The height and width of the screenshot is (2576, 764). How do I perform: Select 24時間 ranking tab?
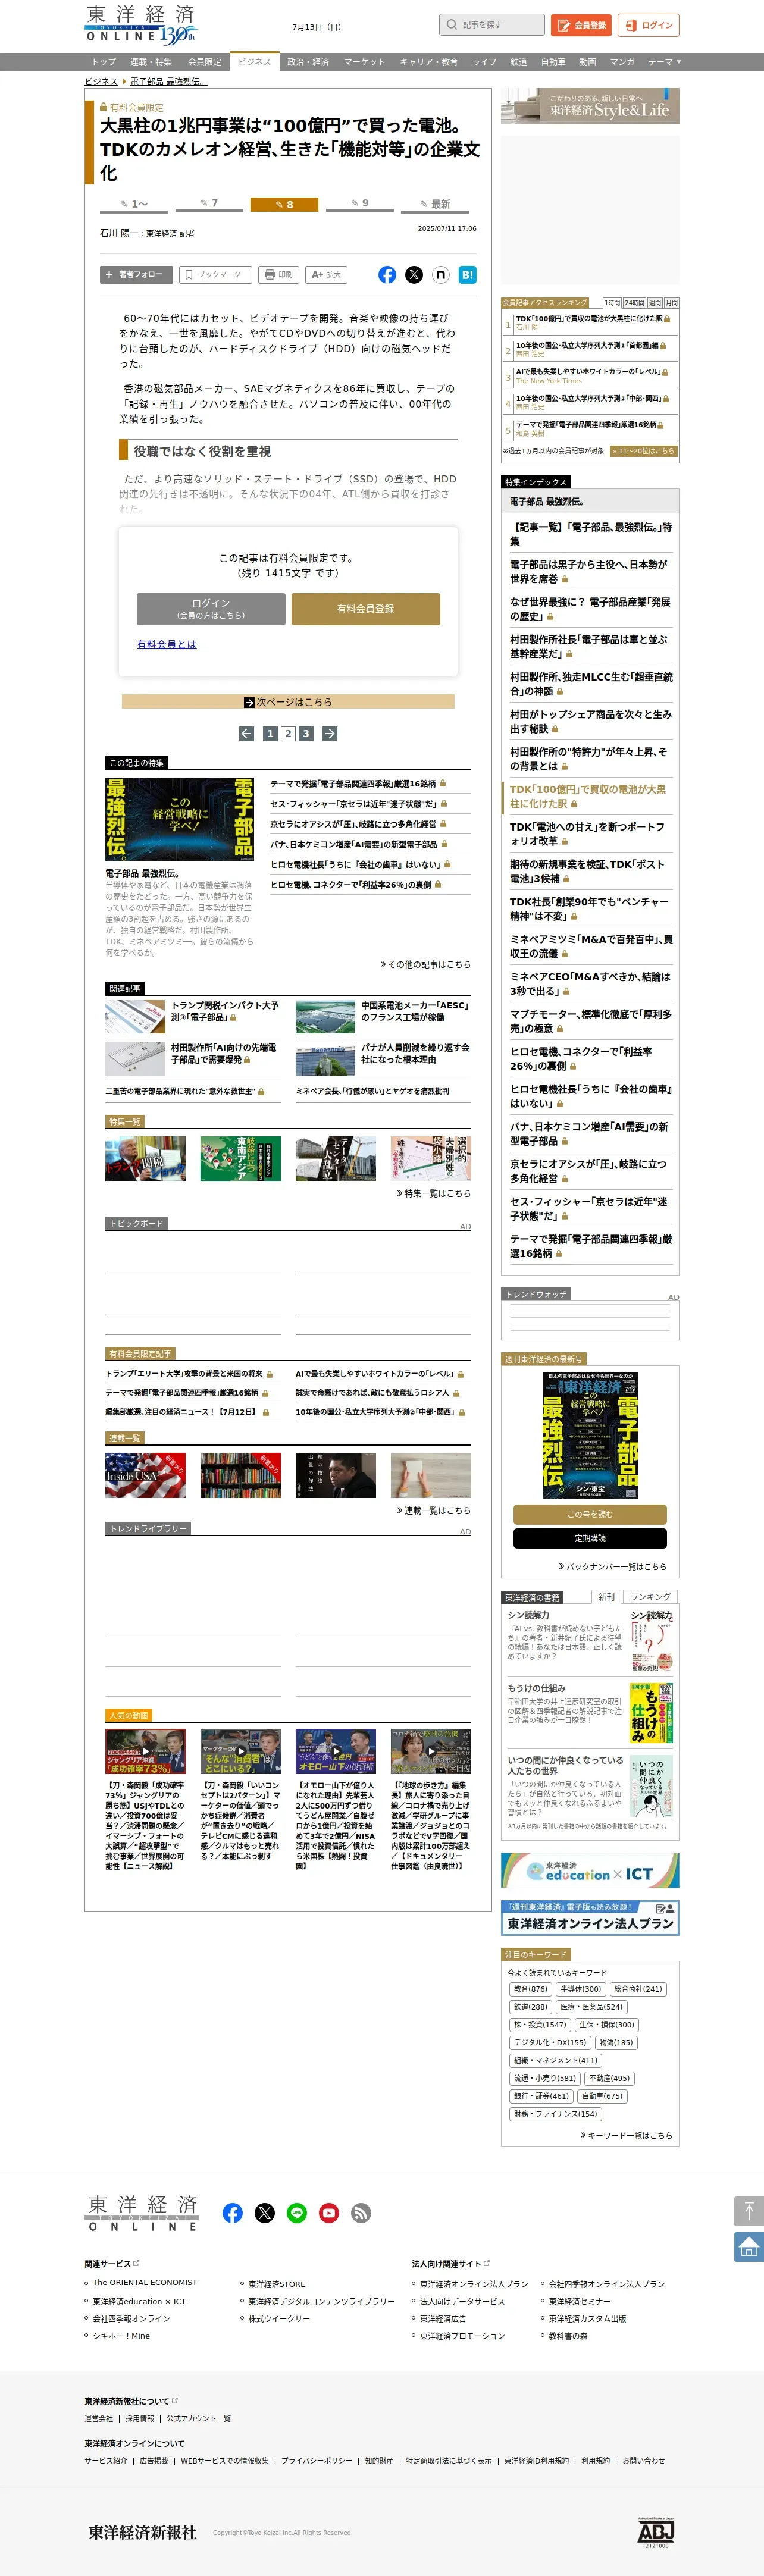pyautogui.click(x=634, y=302)
